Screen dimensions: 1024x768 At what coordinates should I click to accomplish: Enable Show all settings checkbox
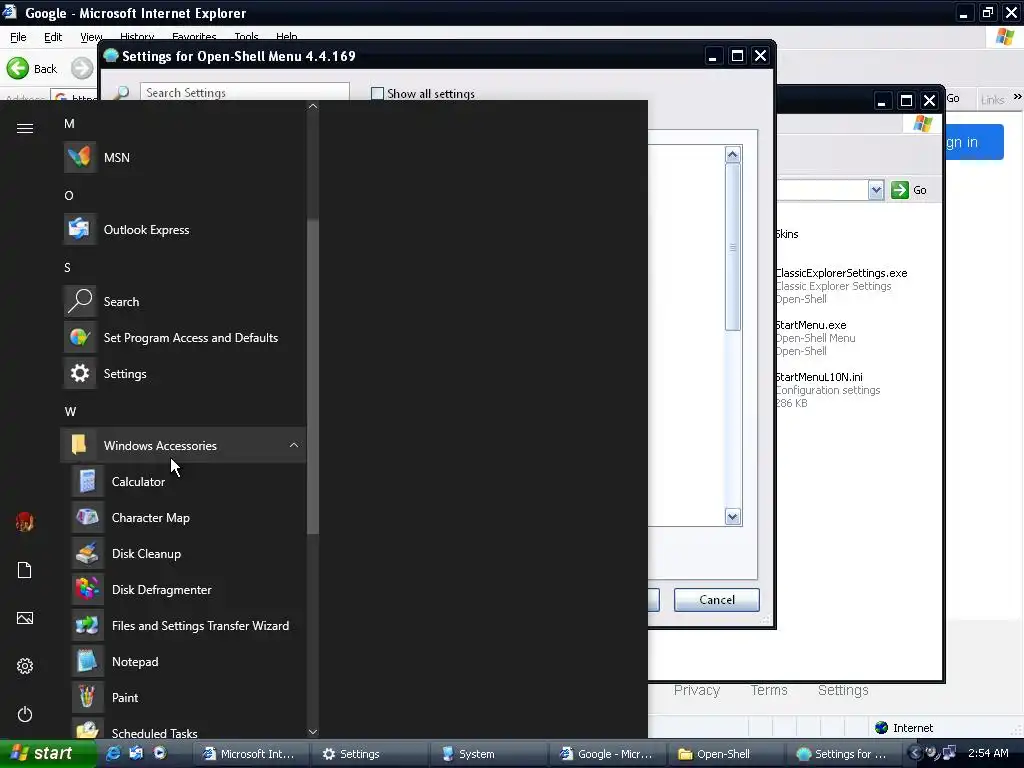tap(377, 93)
